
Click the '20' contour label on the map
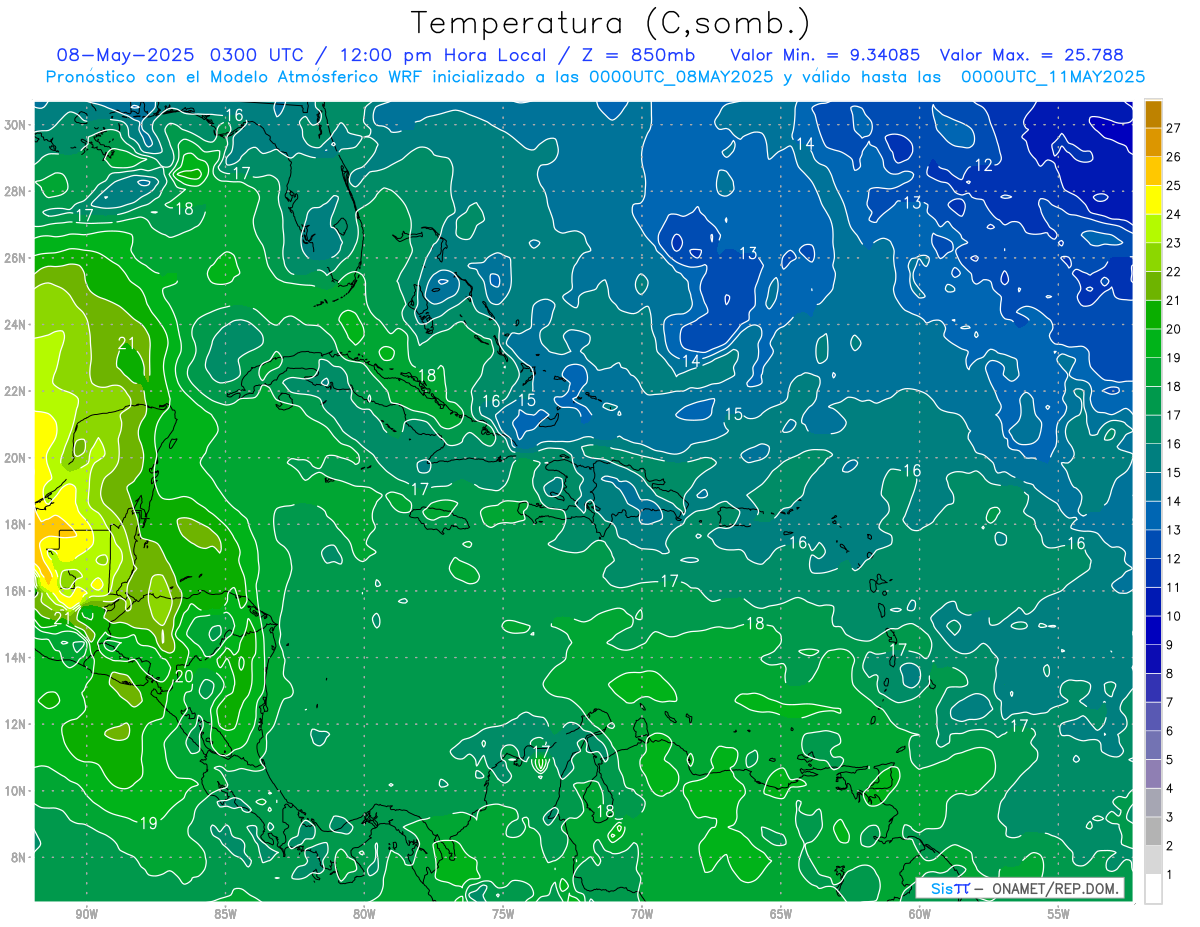point(183,676)
